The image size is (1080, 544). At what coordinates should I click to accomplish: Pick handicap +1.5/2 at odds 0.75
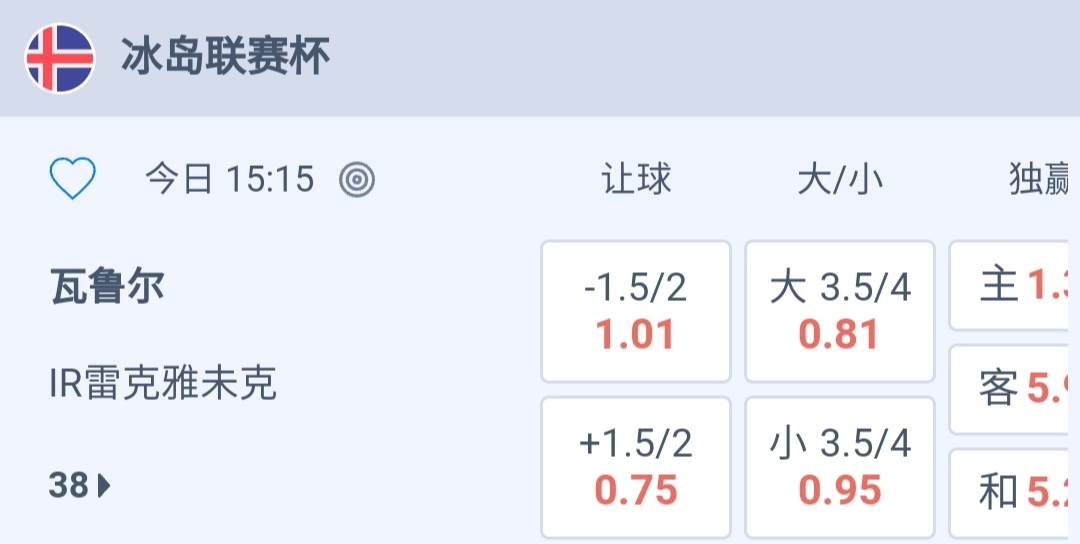(636, 468)
